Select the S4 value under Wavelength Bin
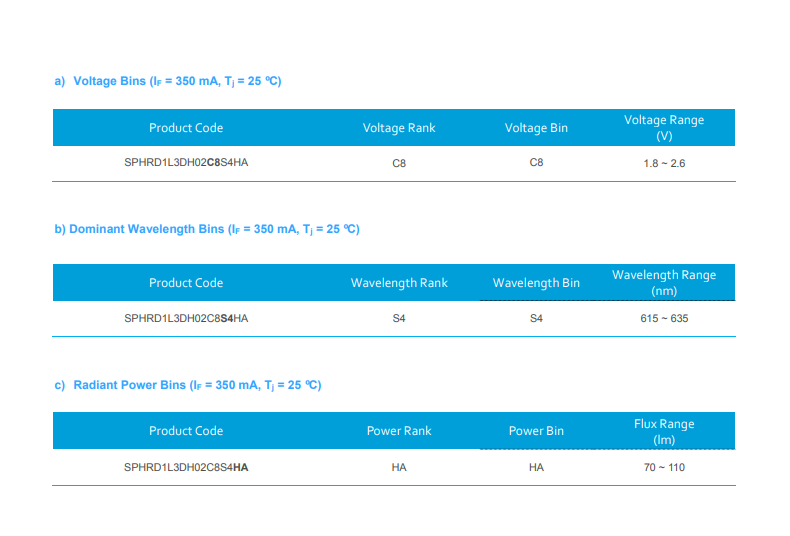The image size is (790, 536). coord(536,318)
